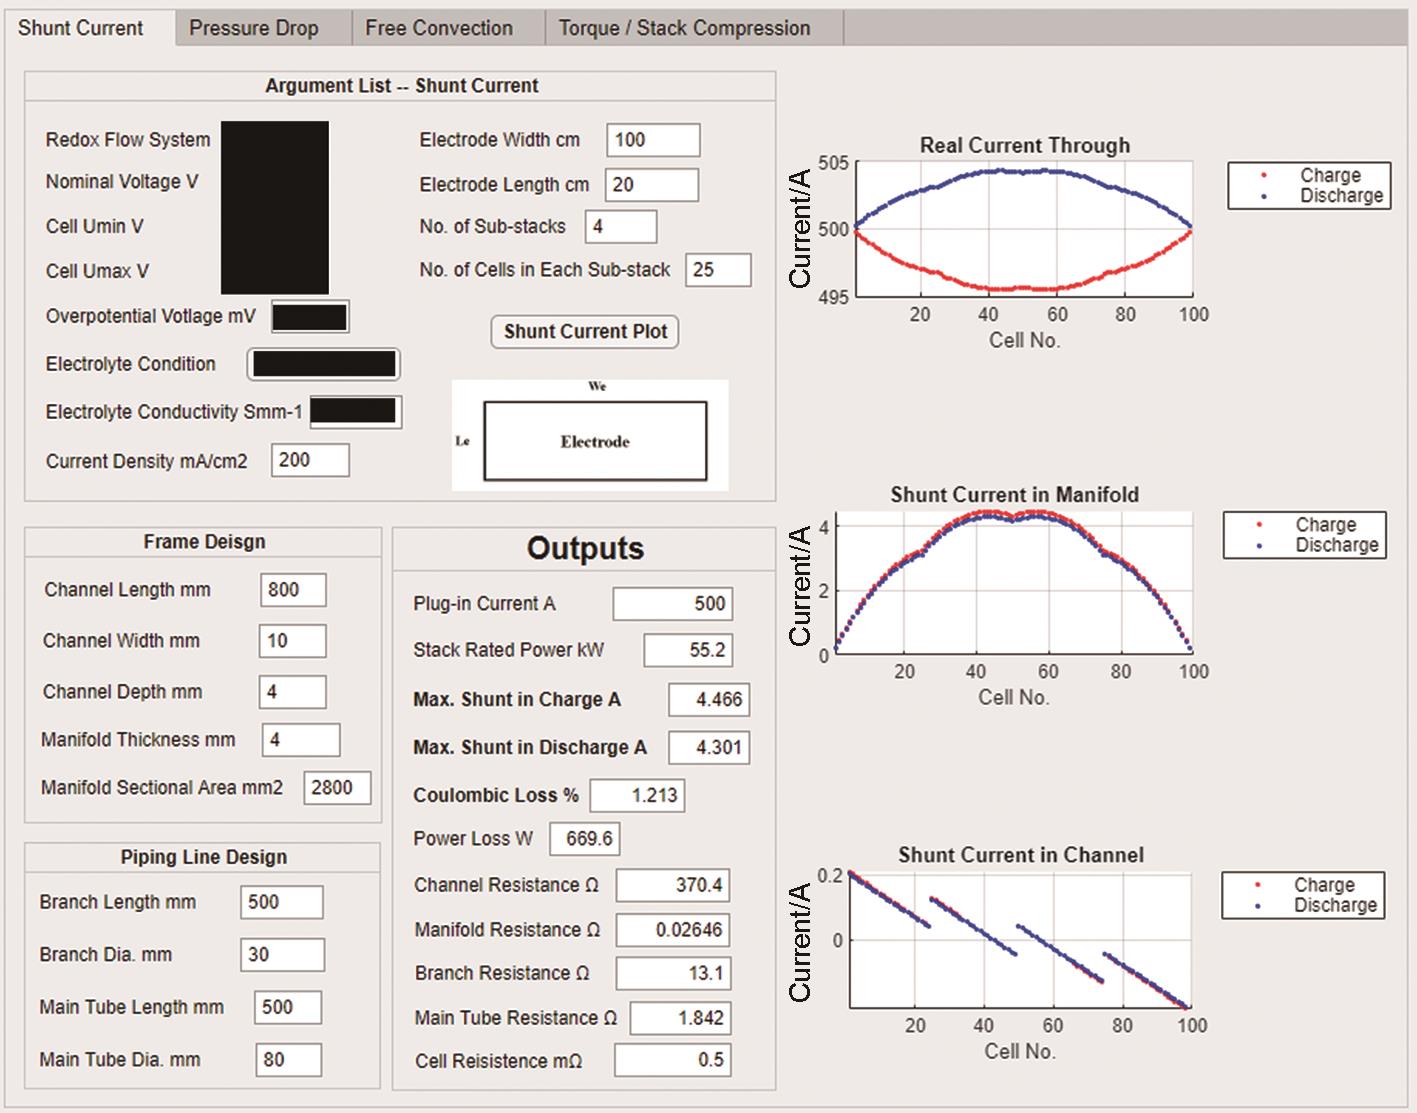
Task: Select the Channel Length mm field
Action: pyautogui.click(x=293, y=590)
